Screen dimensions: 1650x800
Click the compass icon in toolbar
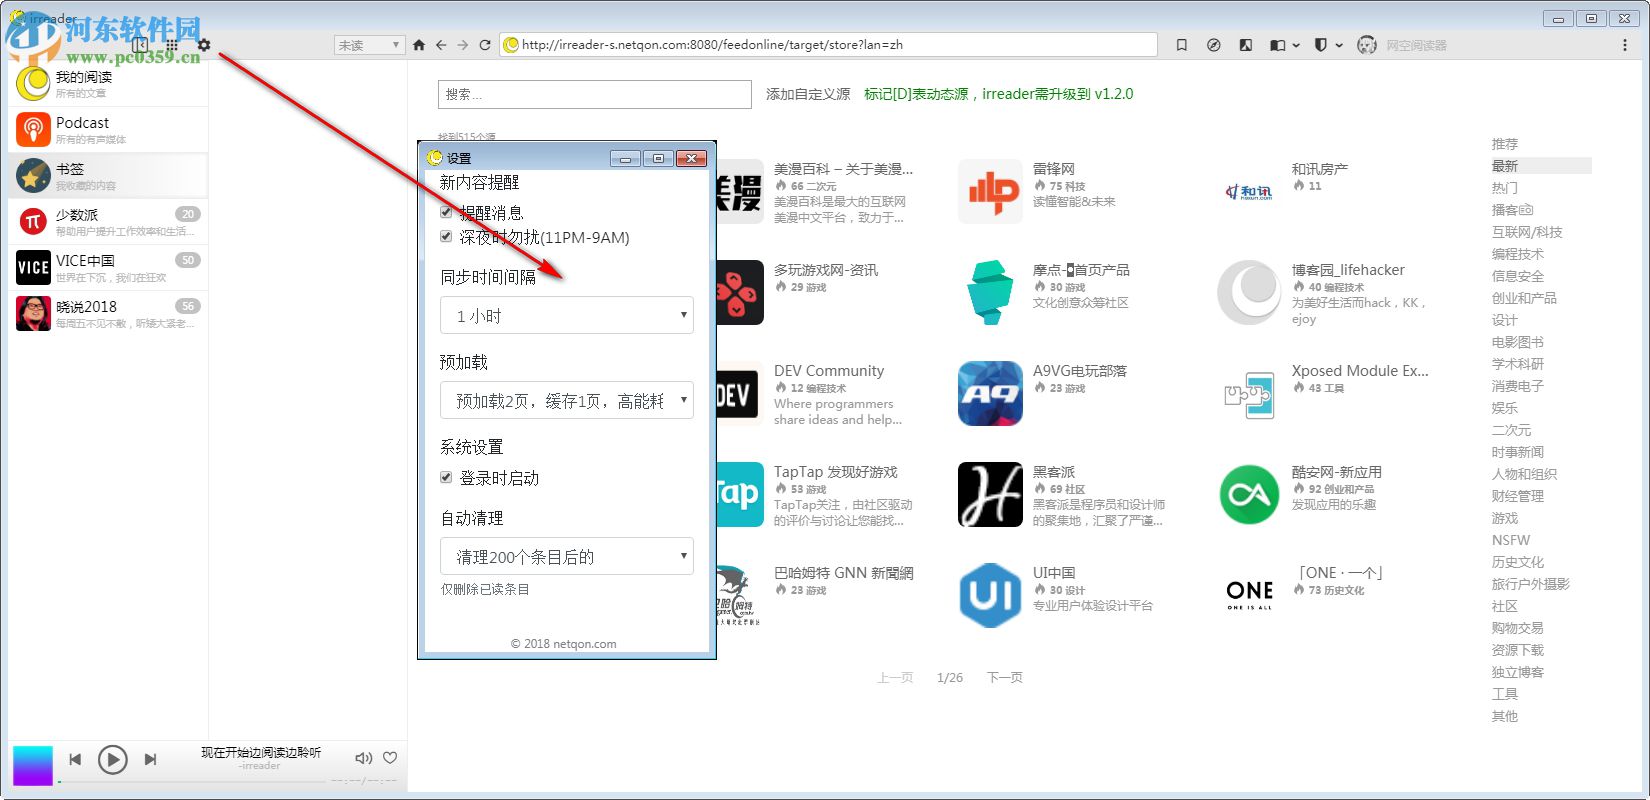pyautogui.click(x=1214, y=45)
